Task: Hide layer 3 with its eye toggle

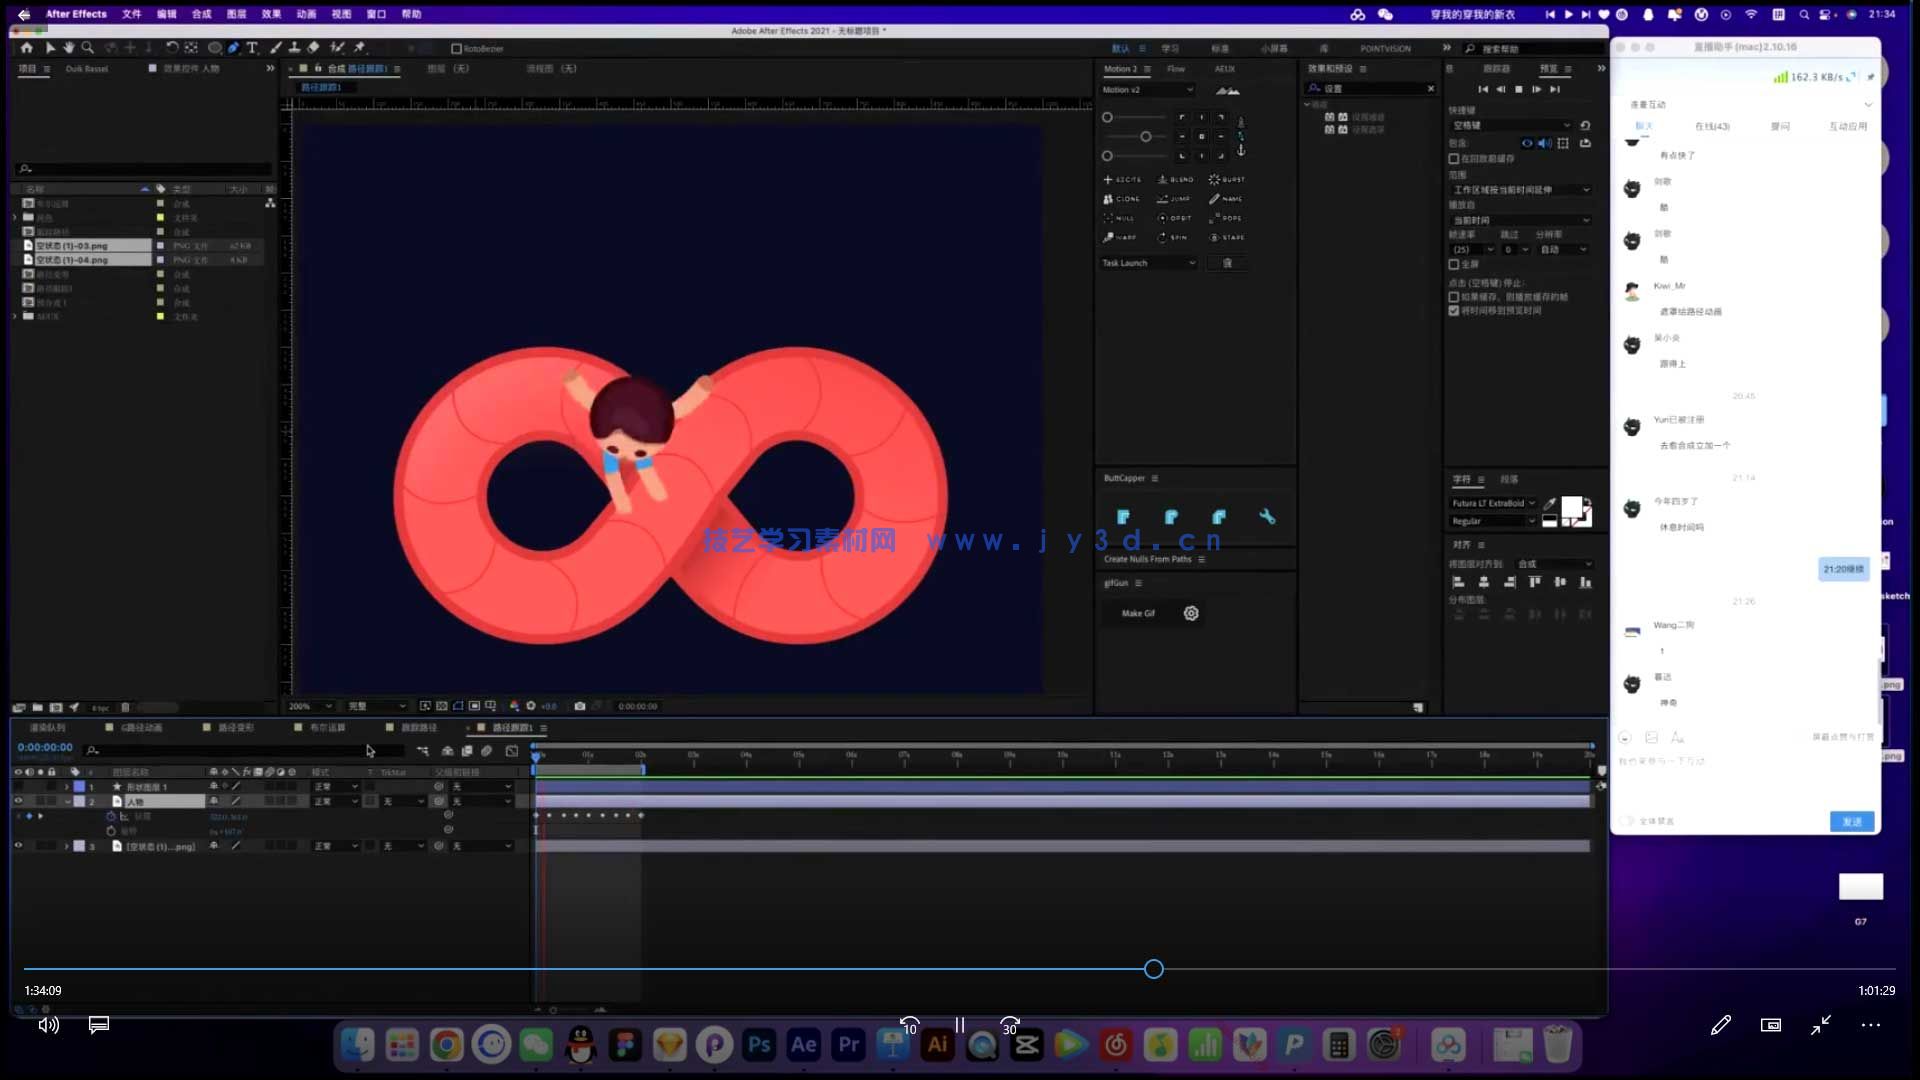Action: (18, 846)
